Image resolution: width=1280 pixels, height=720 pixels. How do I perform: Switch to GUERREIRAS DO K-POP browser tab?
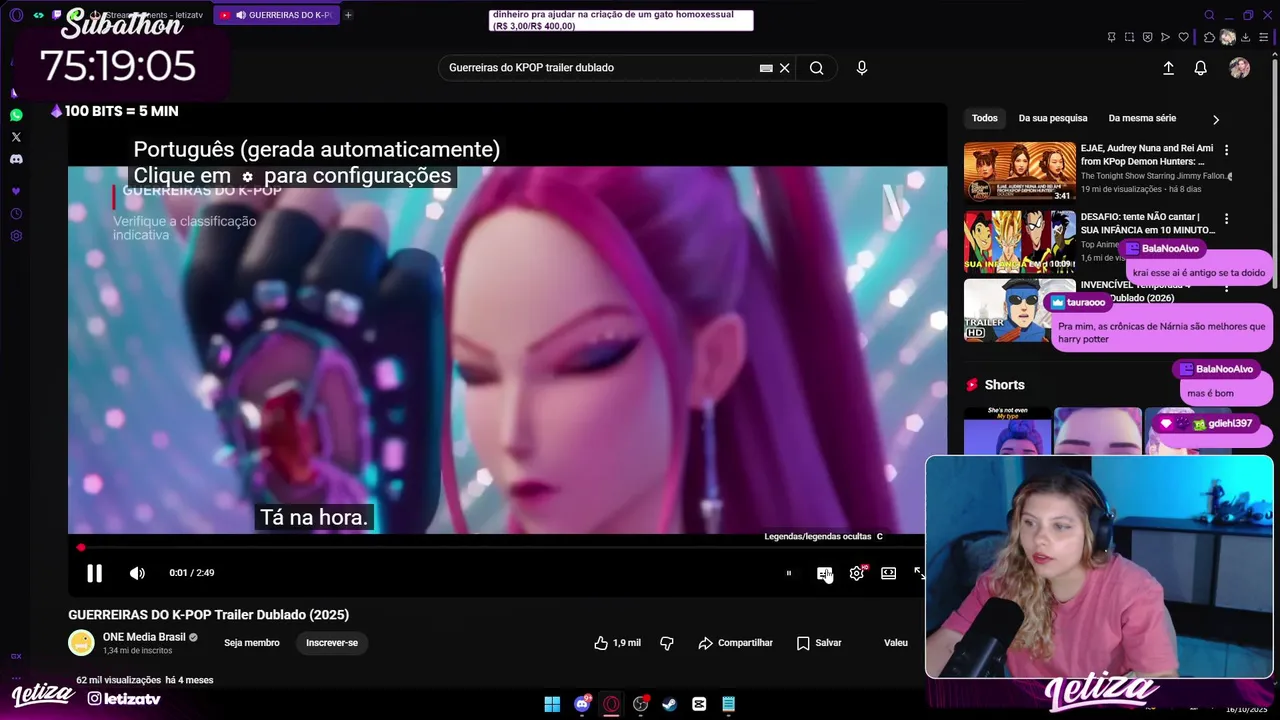(x=277, y=15)
